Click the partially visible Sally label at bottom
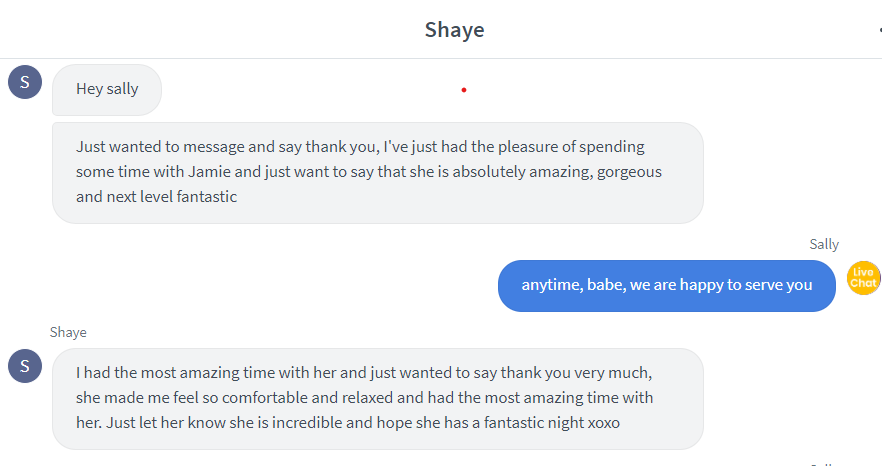The image size is (882, 466). (822, 464)
